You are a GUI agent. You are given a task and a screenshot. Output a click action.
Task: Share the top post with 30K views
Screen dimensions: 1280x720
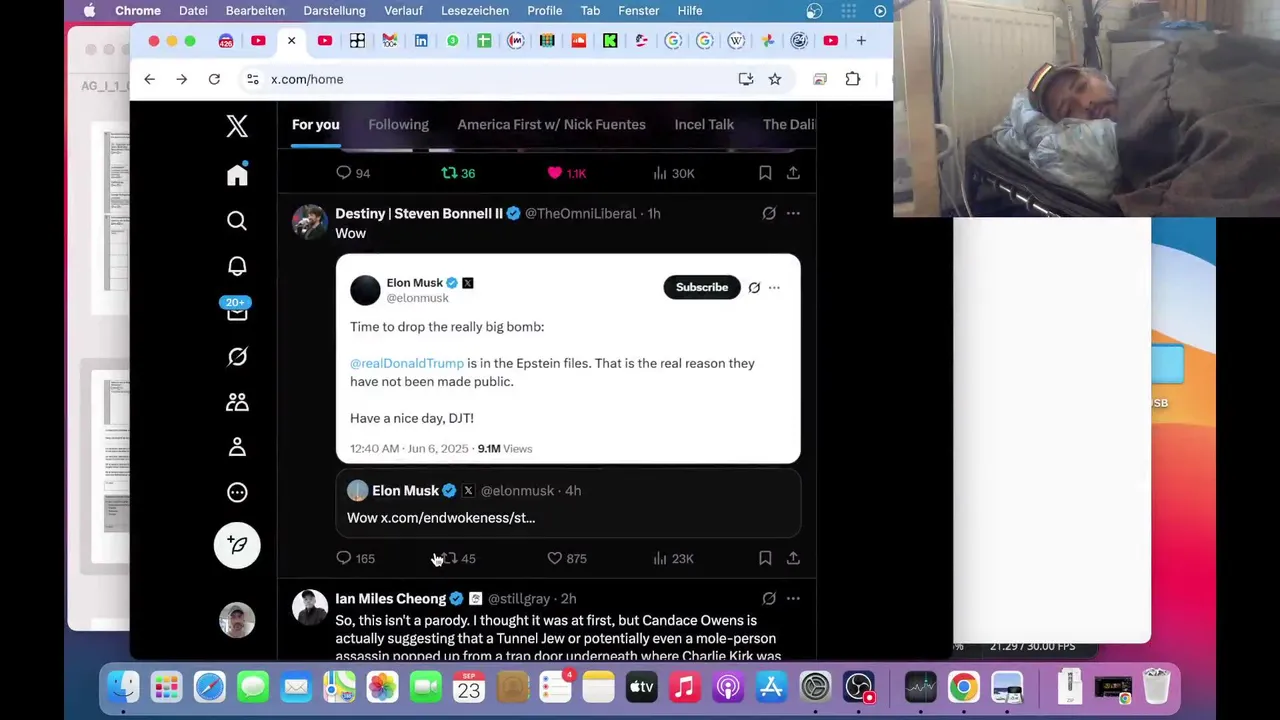click(x=793, y=173)
